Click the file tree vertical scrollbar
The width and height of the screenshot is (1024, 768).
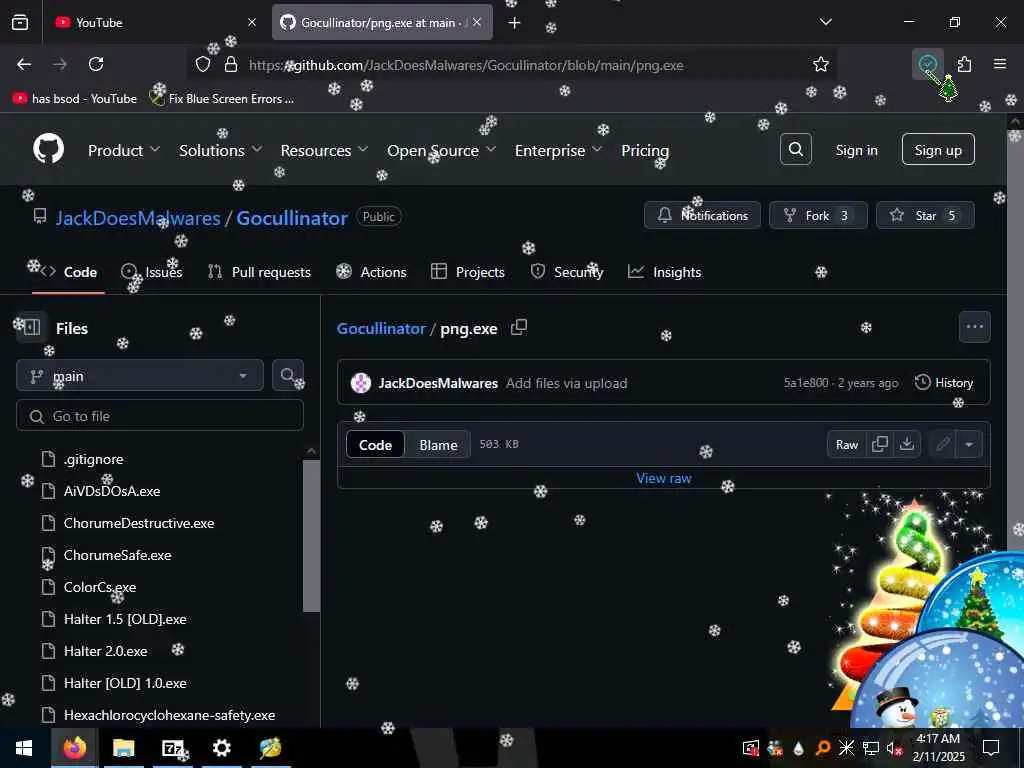(312, 536)
